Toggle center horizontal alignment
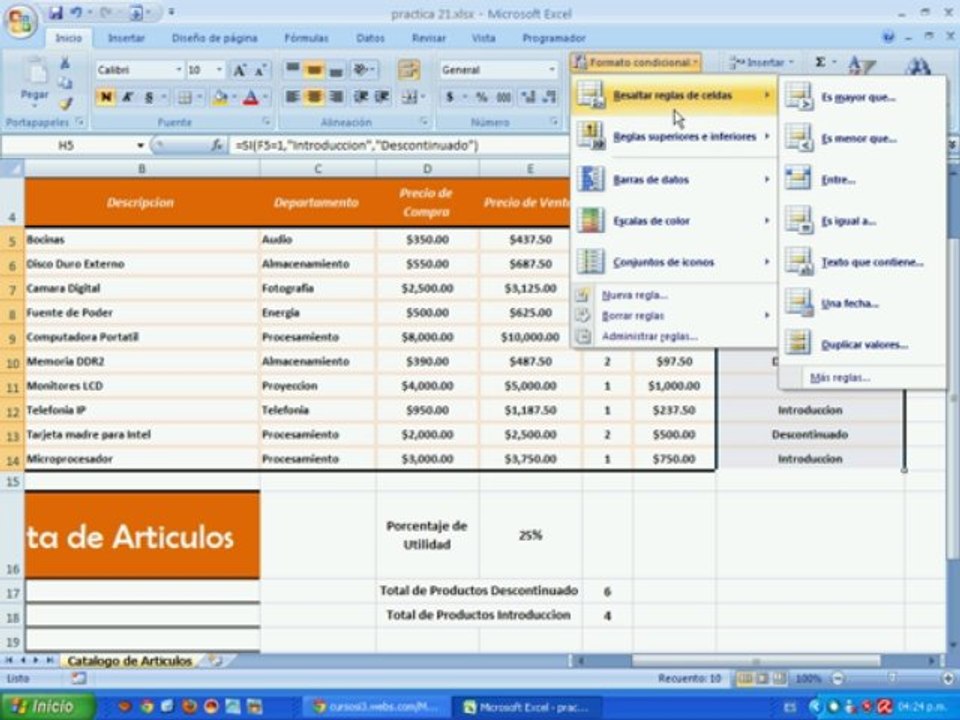The width and height of the screenshot is (960, 720). (314, 97)
